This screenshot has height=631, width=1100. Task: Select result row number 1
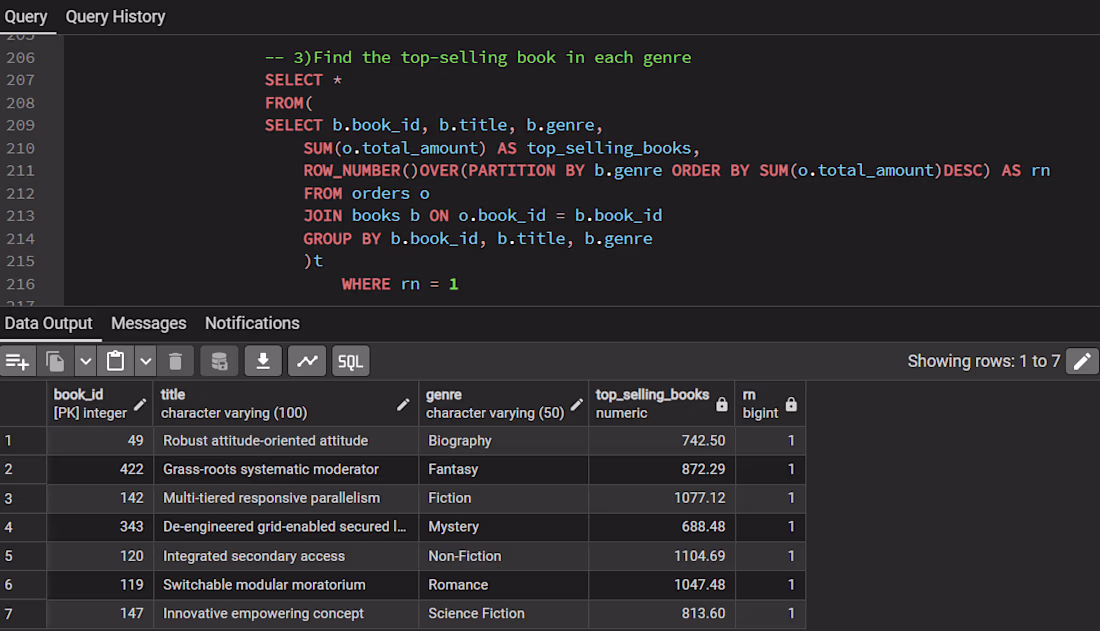[x=23, y=441]
